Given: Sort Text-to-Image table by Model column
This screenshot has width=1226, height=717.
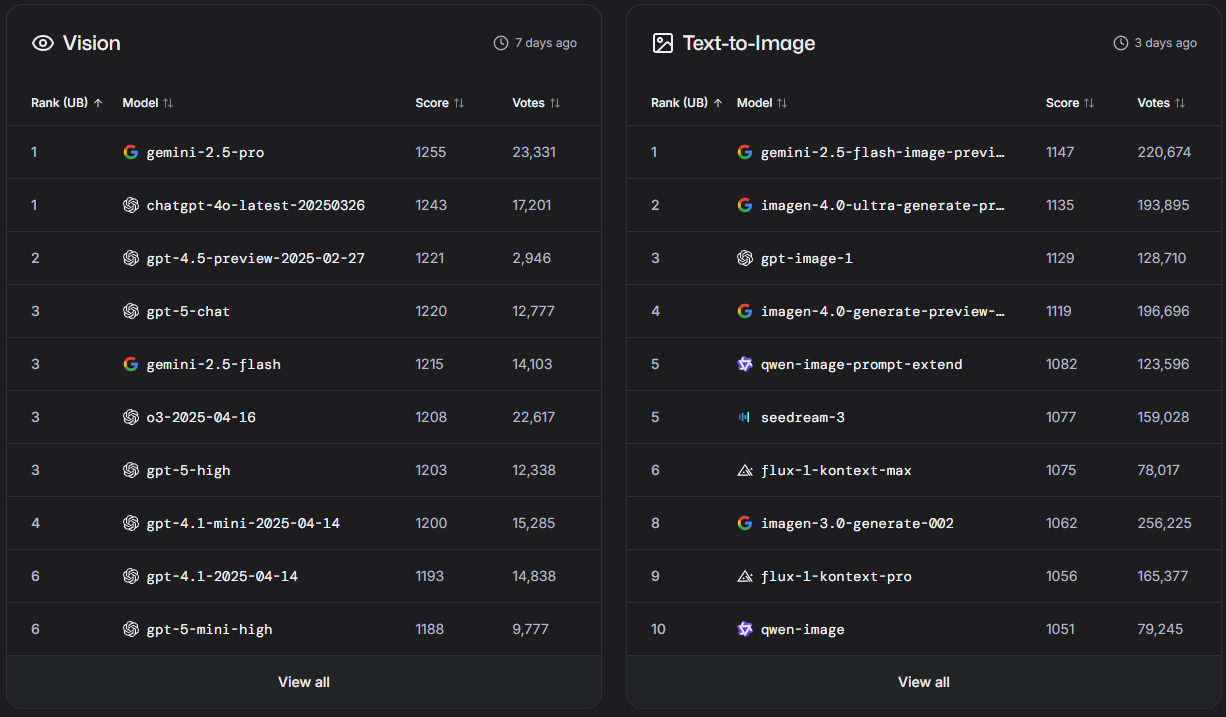Looking at the screenshot, I should [762, 103].
